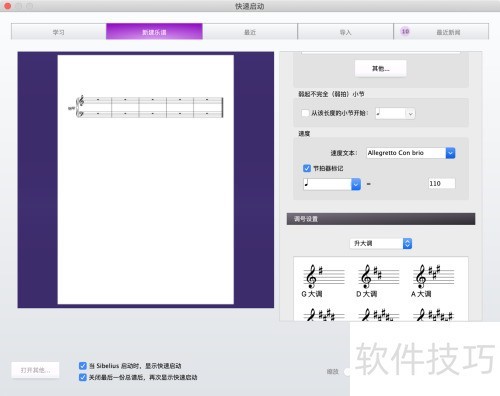Image resolution: width=500 pixels, height=396 pixels.
Task: Open the 学习 (Learn) tab
Action: 59,32
